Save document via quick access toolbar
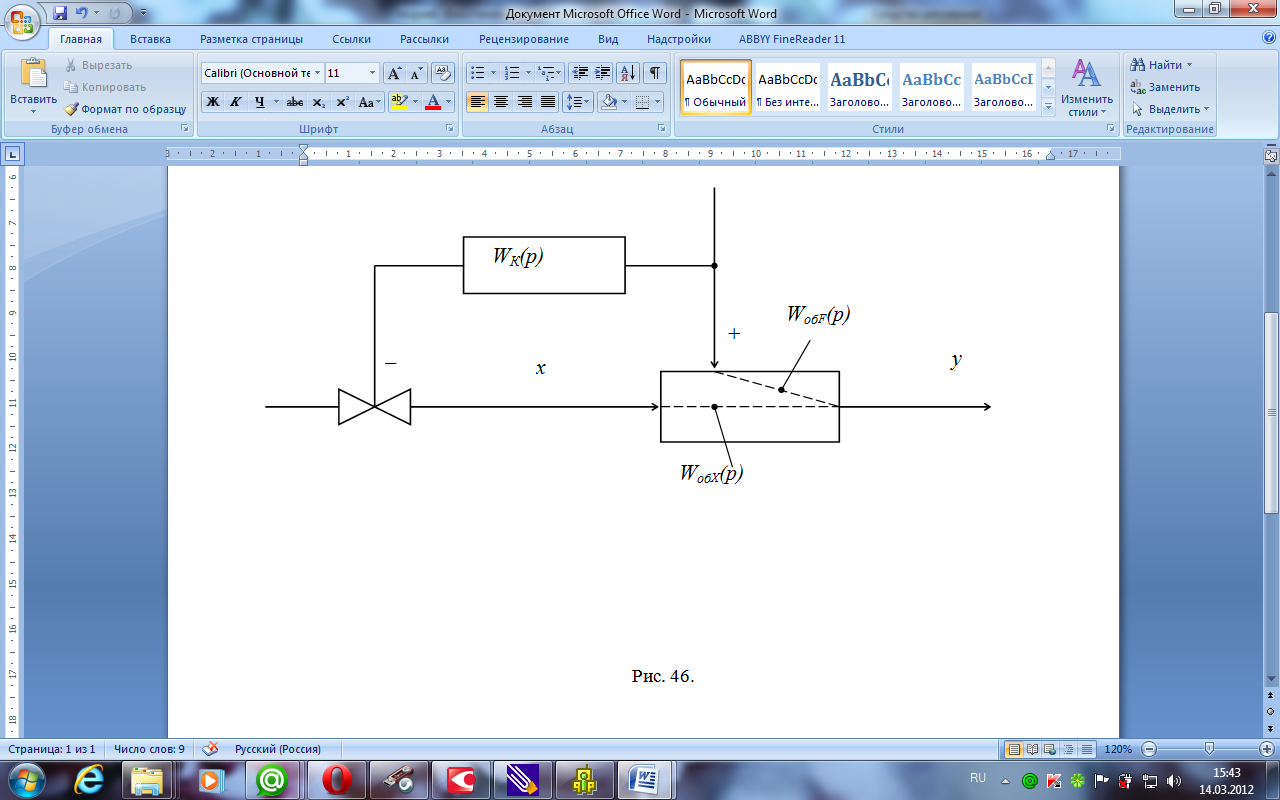1280x800 pixels. click(60, 13)
